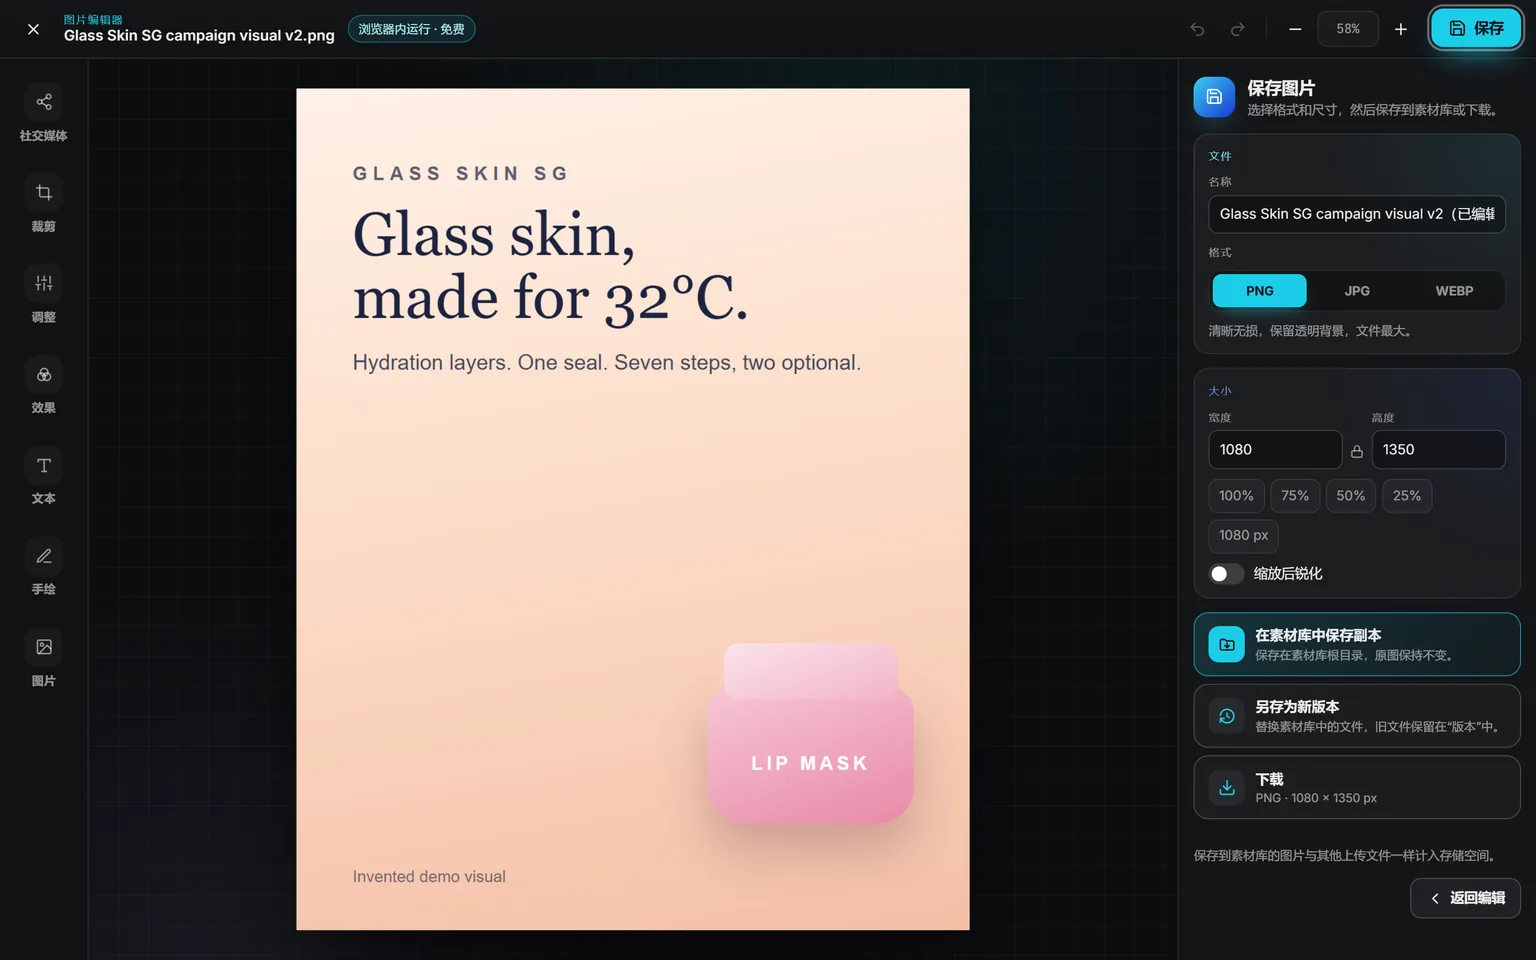Click 另存为新版本 save as new version
The width and height of the screenshot is (1536, 960).
[1357, 716]
